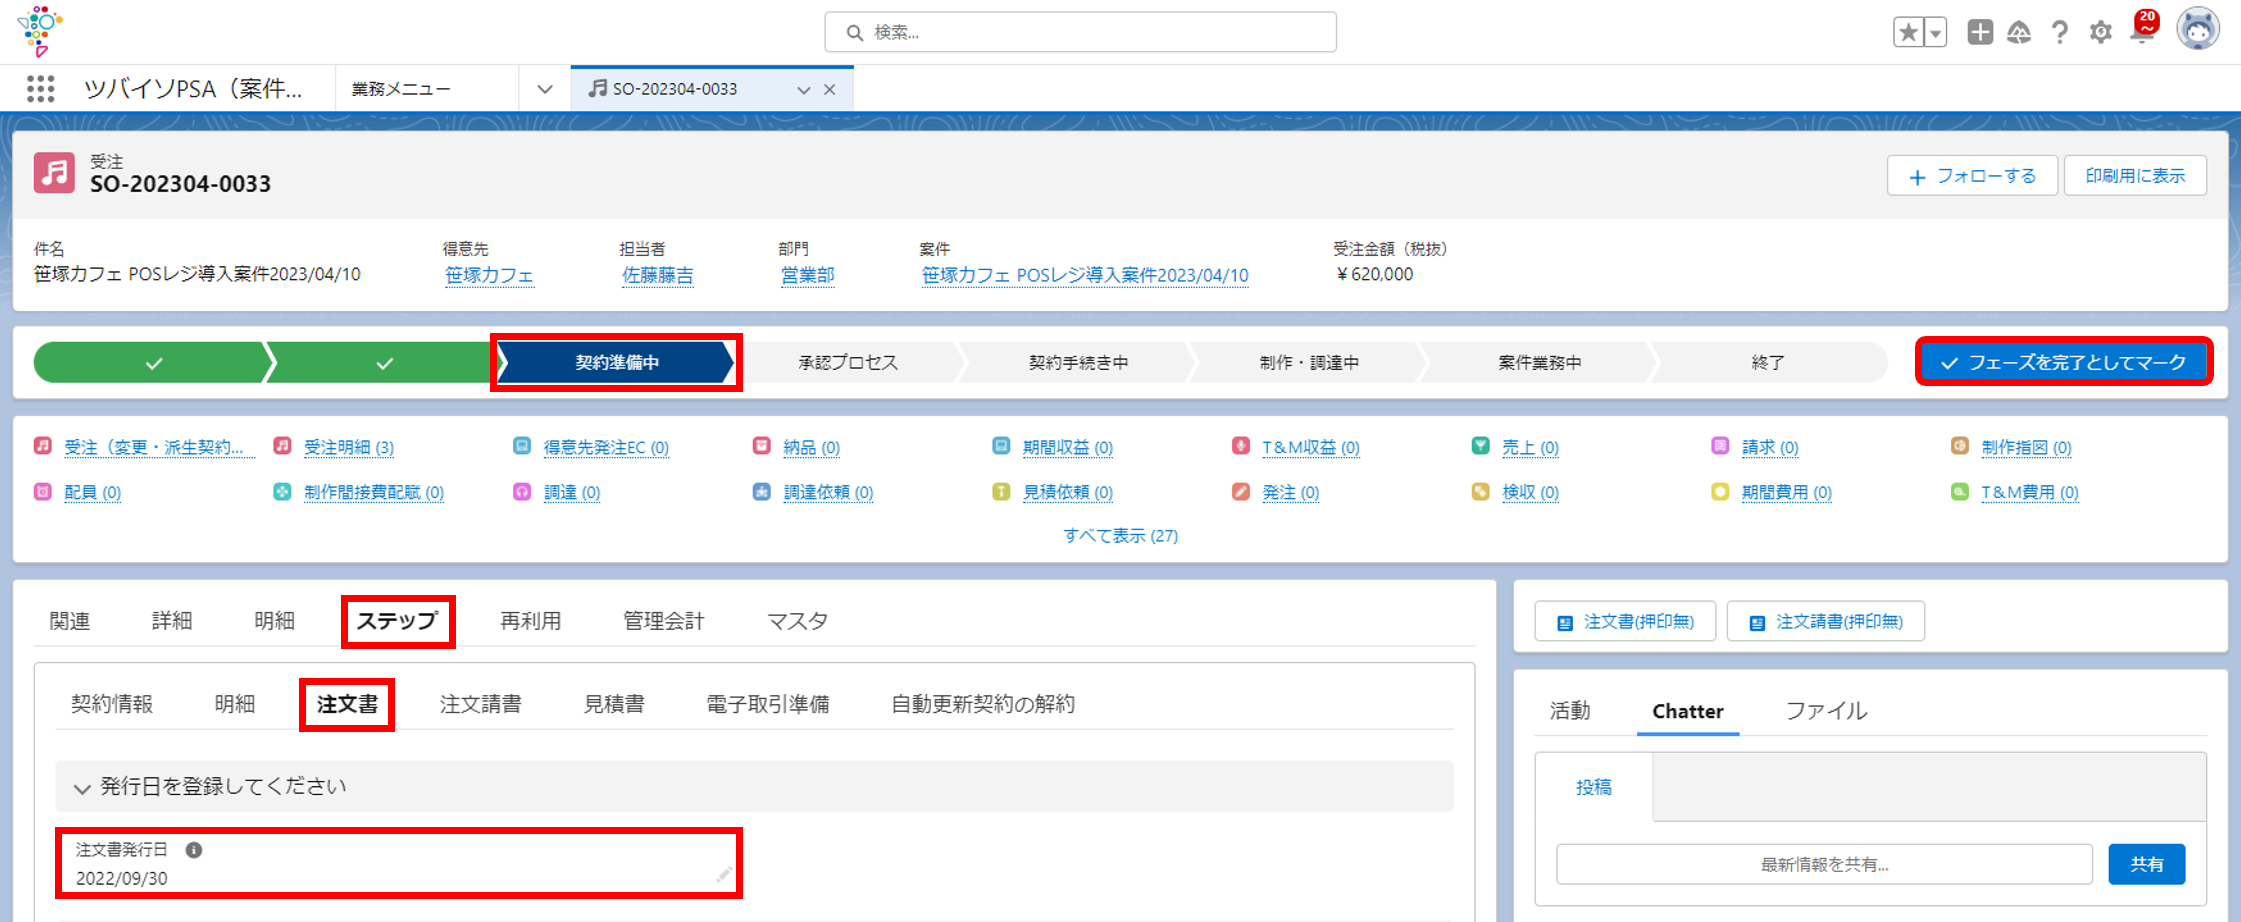
Task: Open the 笹塚カフェ customer link
Action: pos(489,275)
